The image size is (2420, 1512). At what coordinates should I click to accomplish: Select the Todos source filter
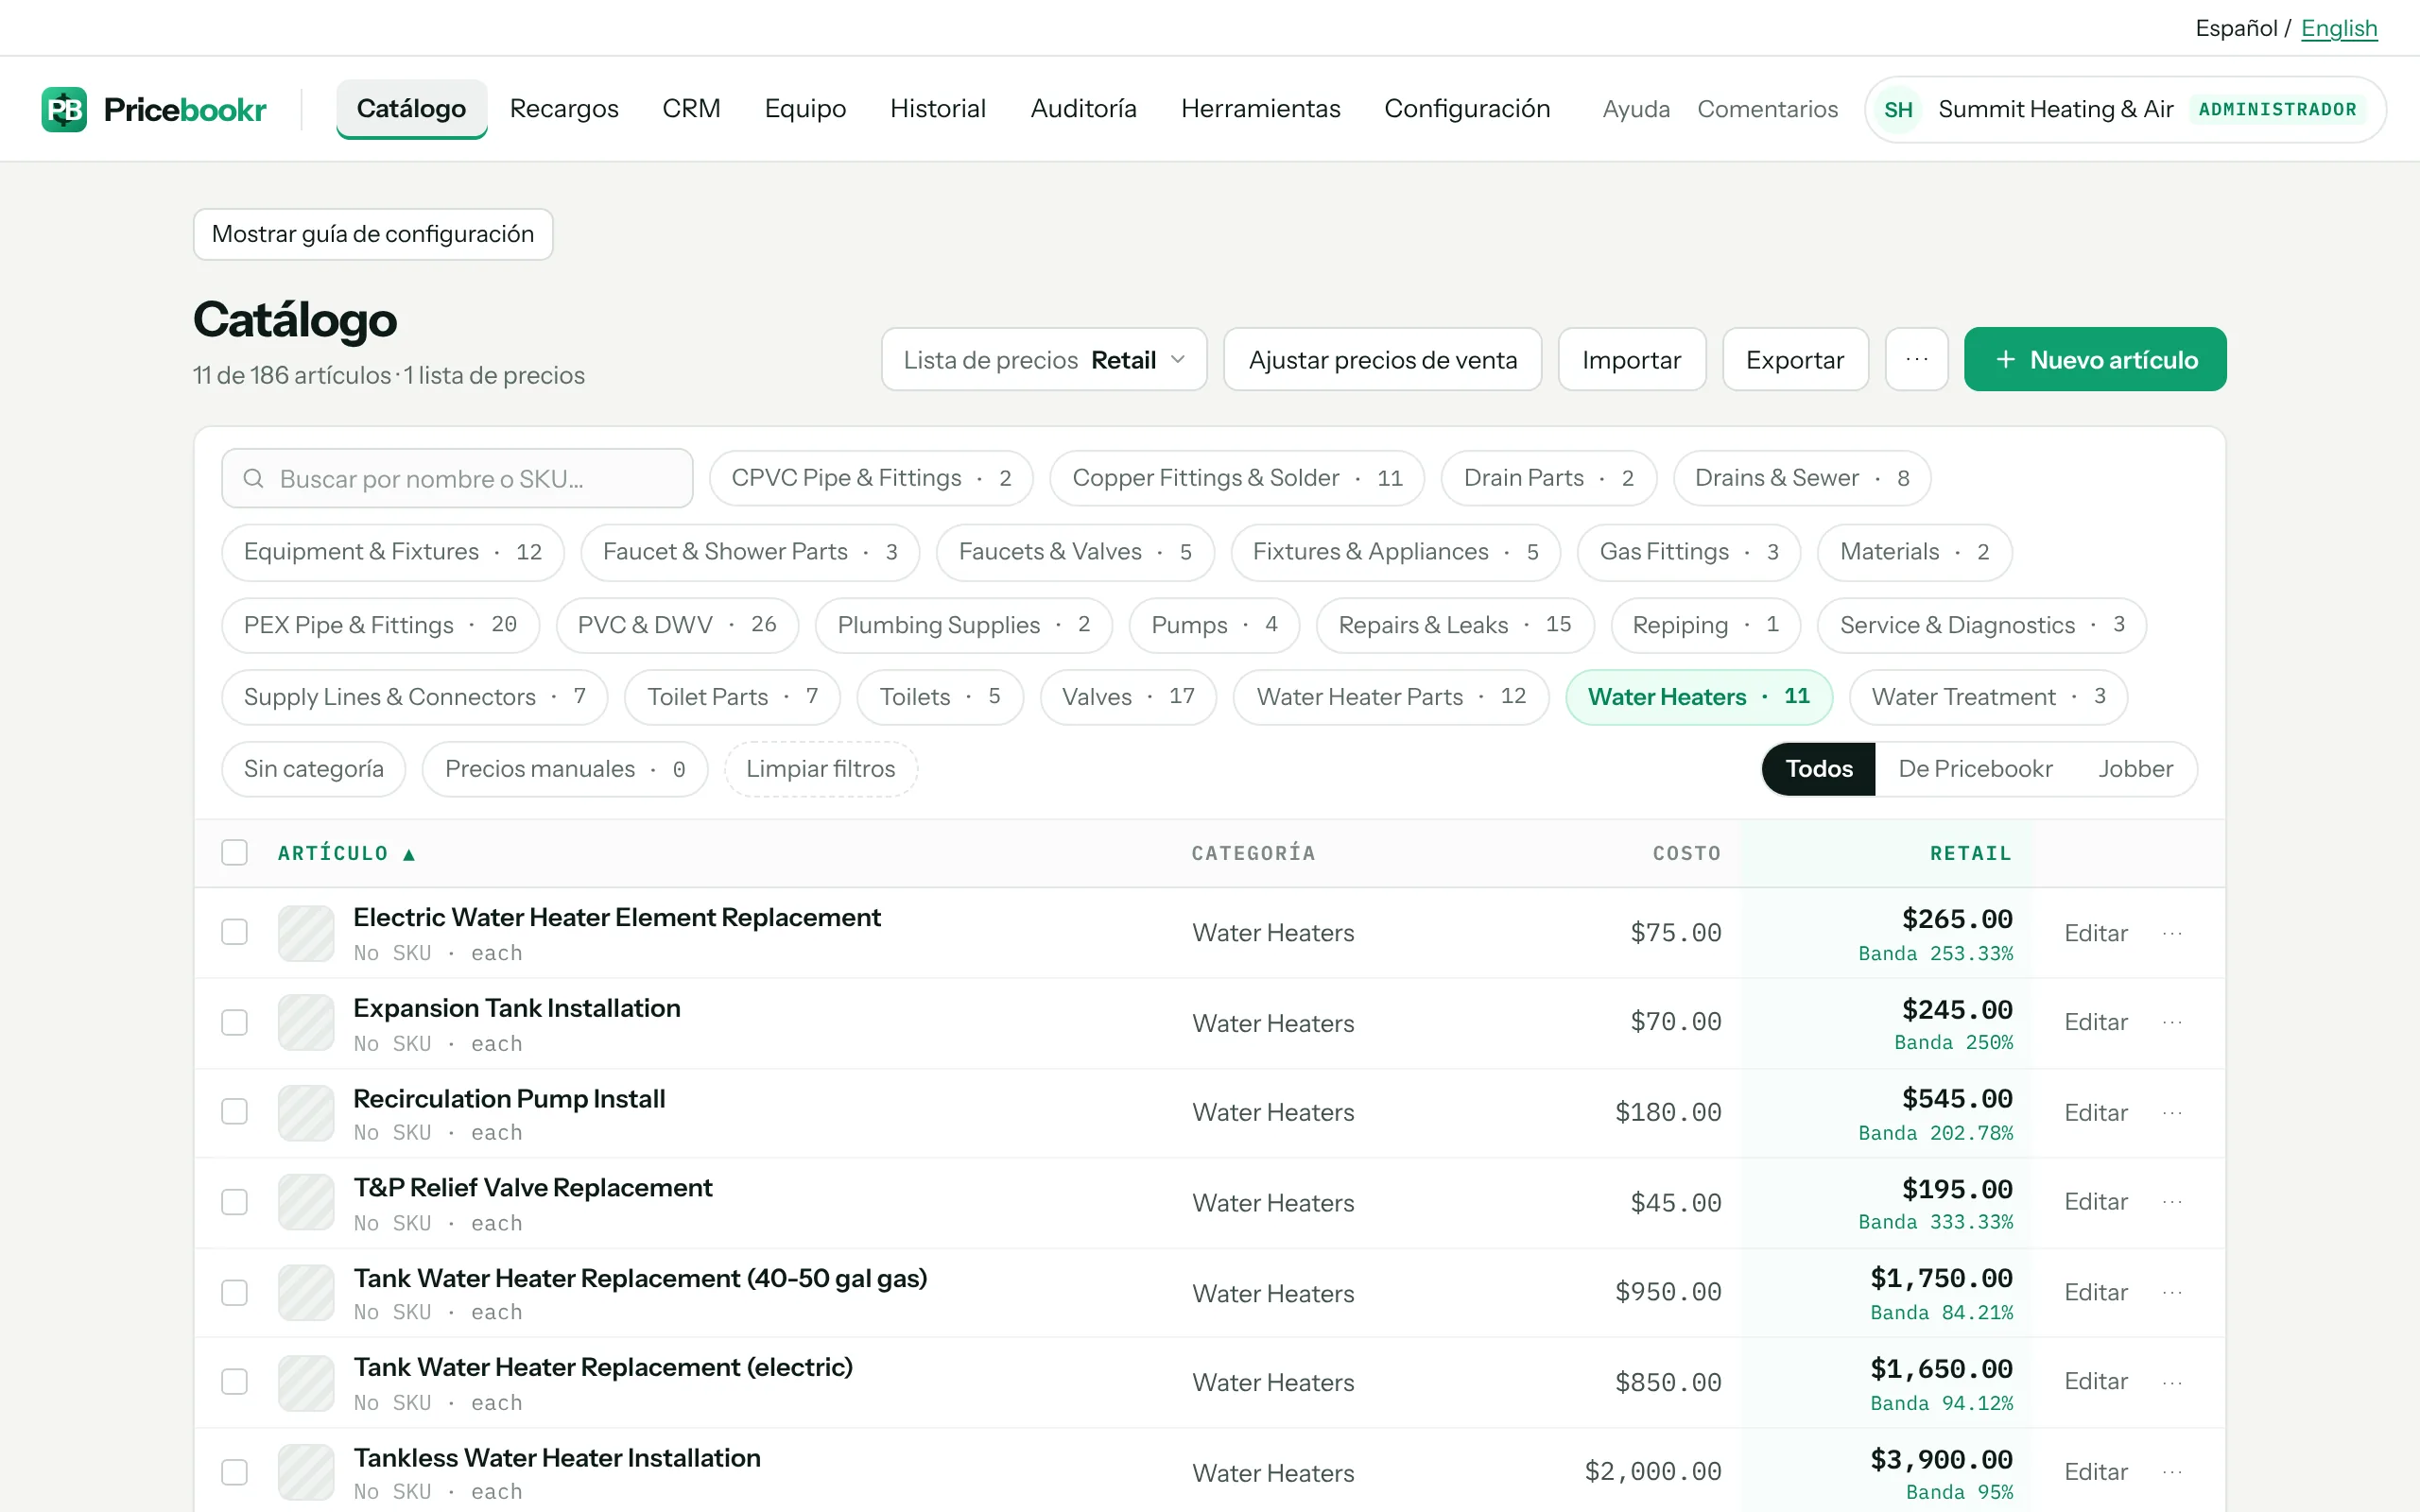click(1818, 769)
